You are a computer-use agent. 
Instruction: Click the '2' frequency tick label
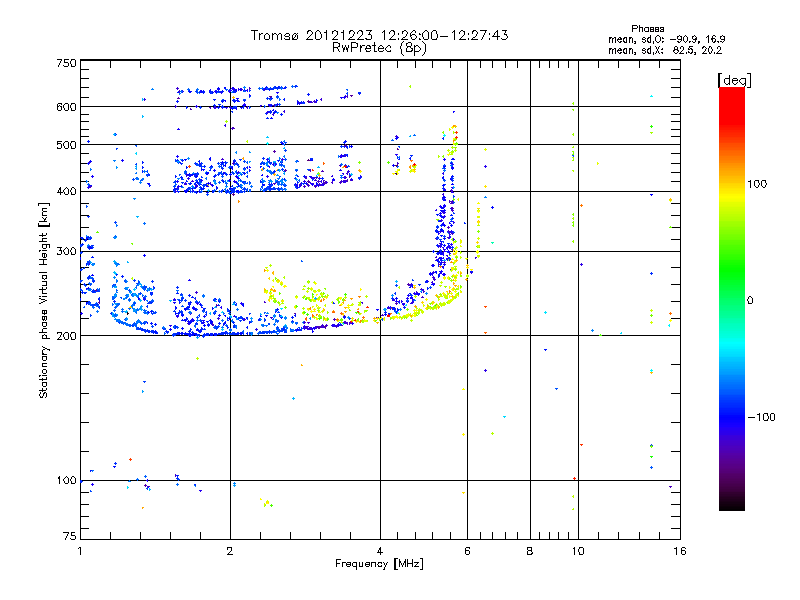tap(230, 551)
